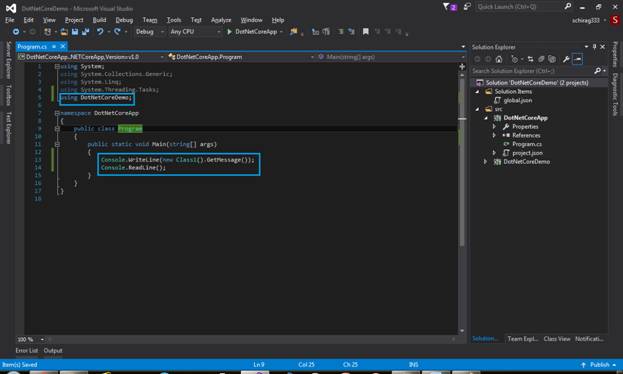Screen dimensions: 623x374
Task: Start debugging with the green play arrow
Action: tap(229, 31)
